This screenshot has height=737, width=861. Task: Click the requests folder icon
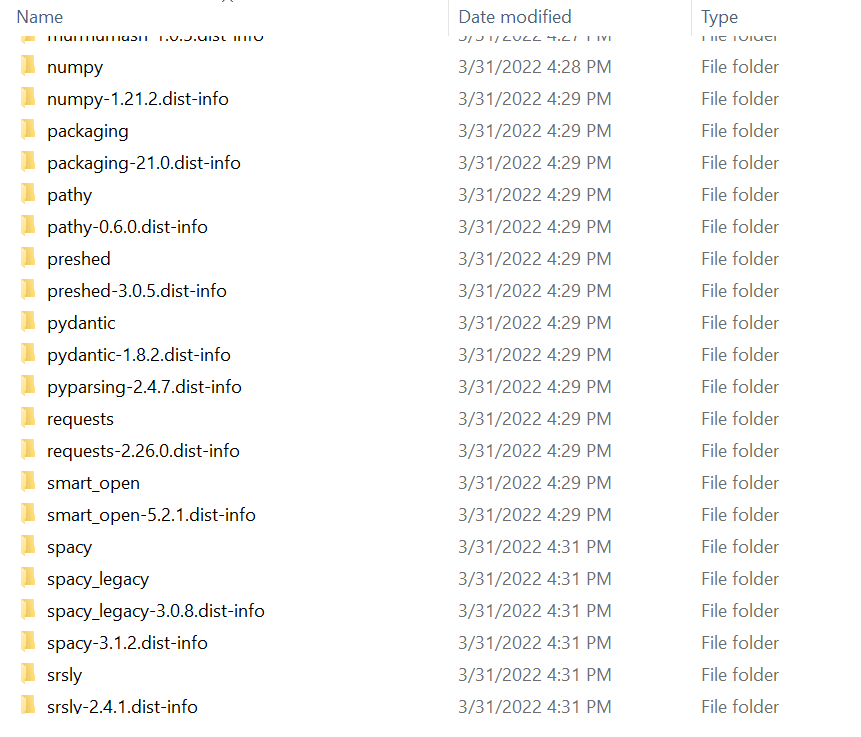click(x=28, y=417)
